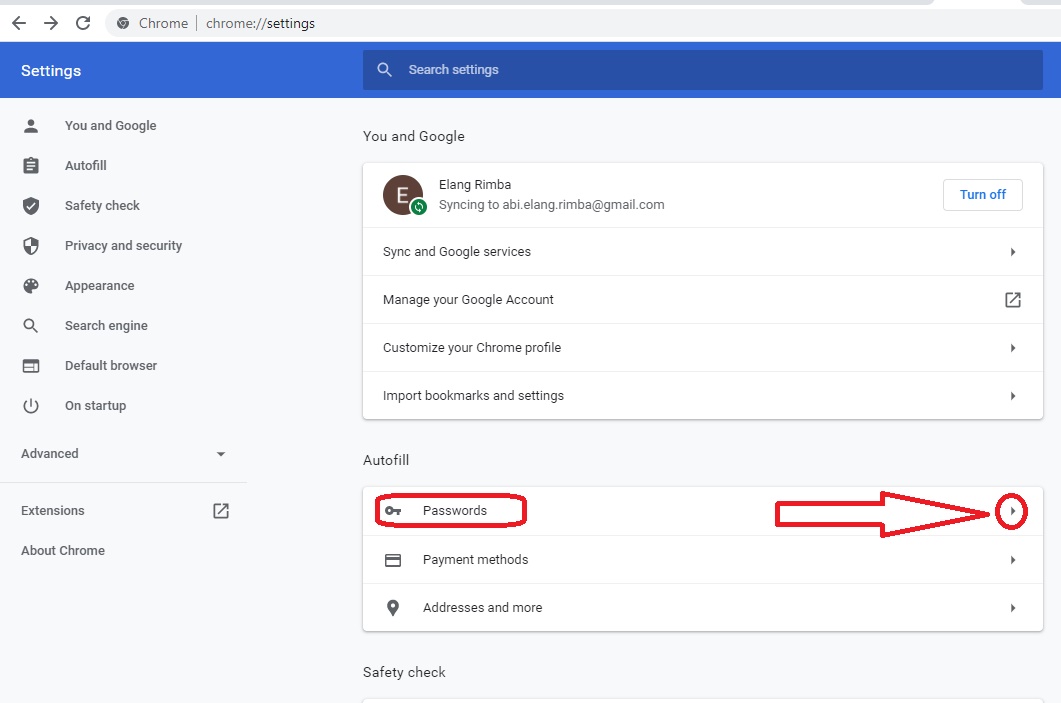Image resolution: width=1061 pixels, height=703 pixels.
Task: Select Search engine in the sidebar
Action: [106, 325]
